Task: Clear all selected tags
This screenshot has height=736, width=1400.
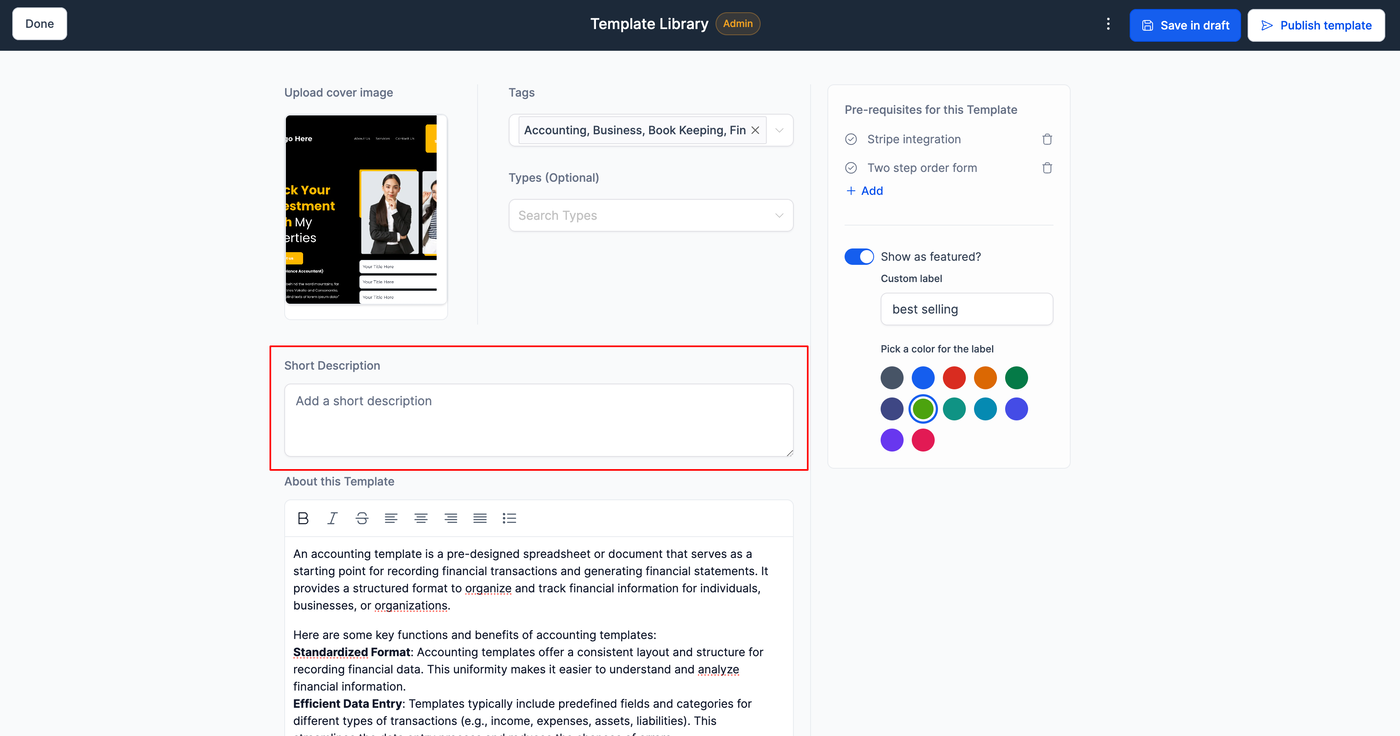Action: (x=755, y=131)
